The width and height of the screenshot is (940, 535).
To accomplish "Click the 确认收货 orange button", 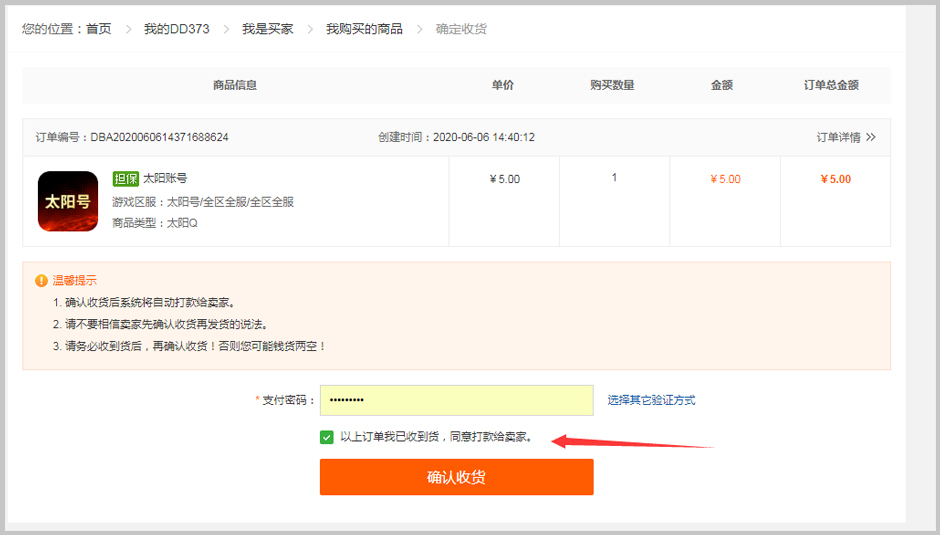I will [x=457, y=477].
